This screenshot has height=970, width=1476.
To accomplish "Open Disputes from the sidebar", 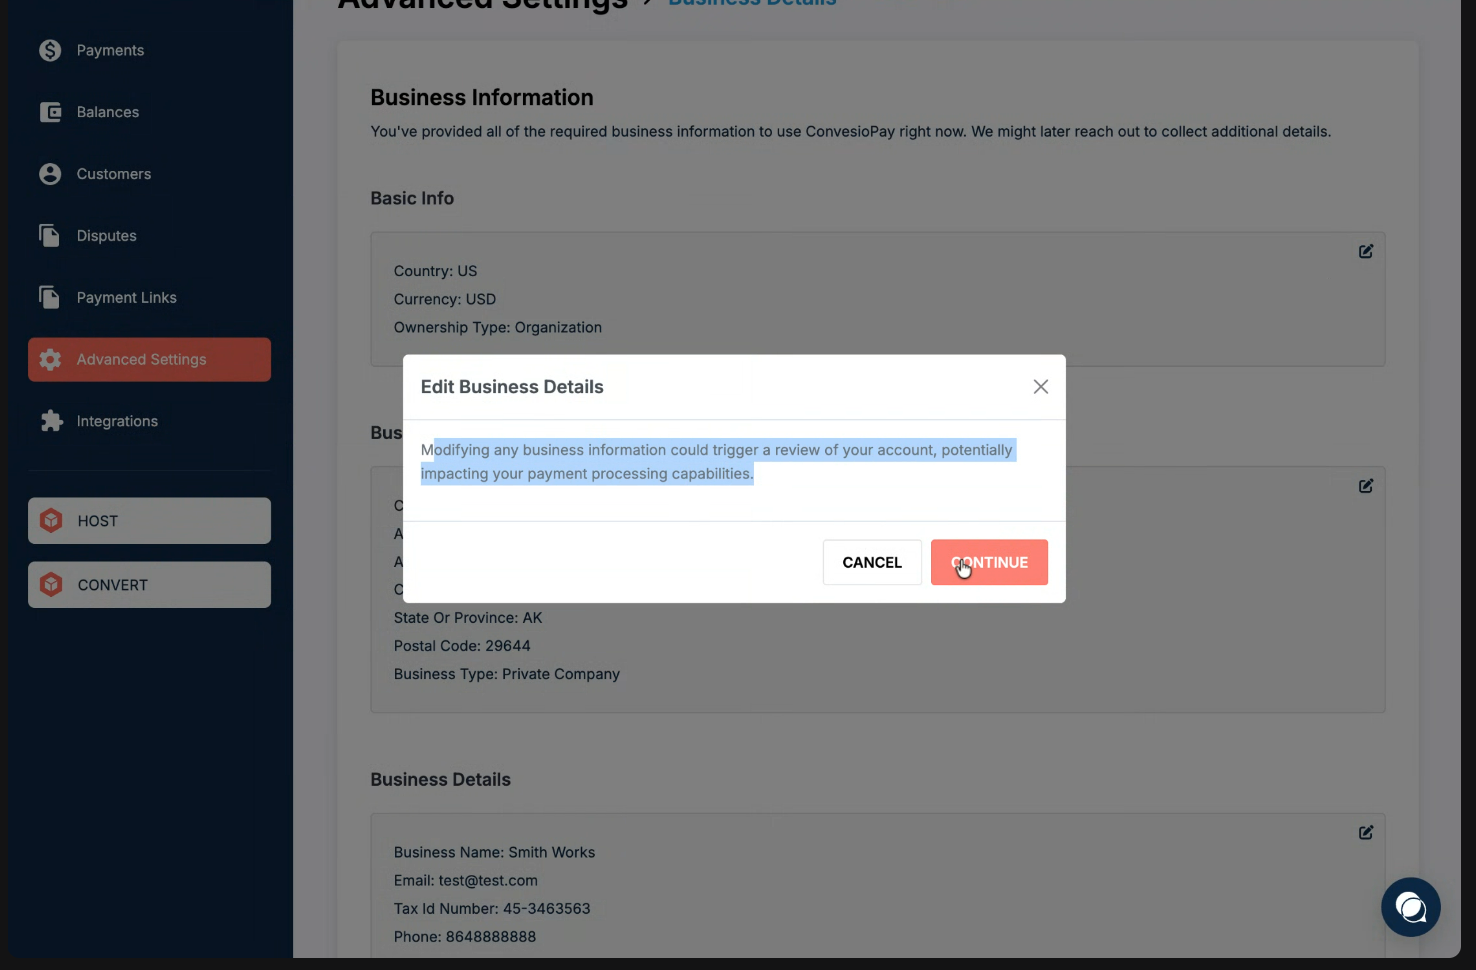I will [106, 236].
